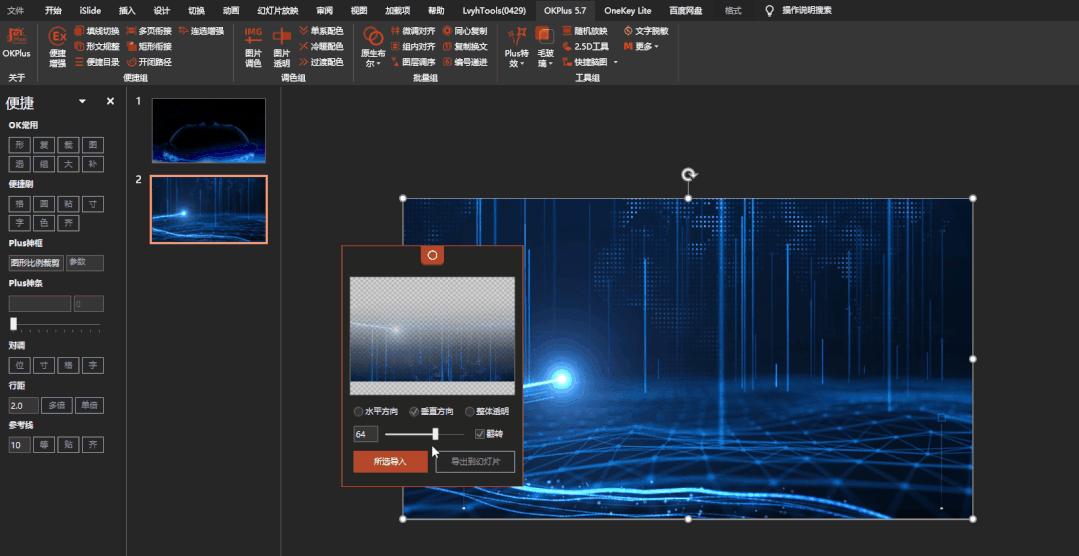
Task: Select the slide 1 thumbnail
Action: [208, 130]
